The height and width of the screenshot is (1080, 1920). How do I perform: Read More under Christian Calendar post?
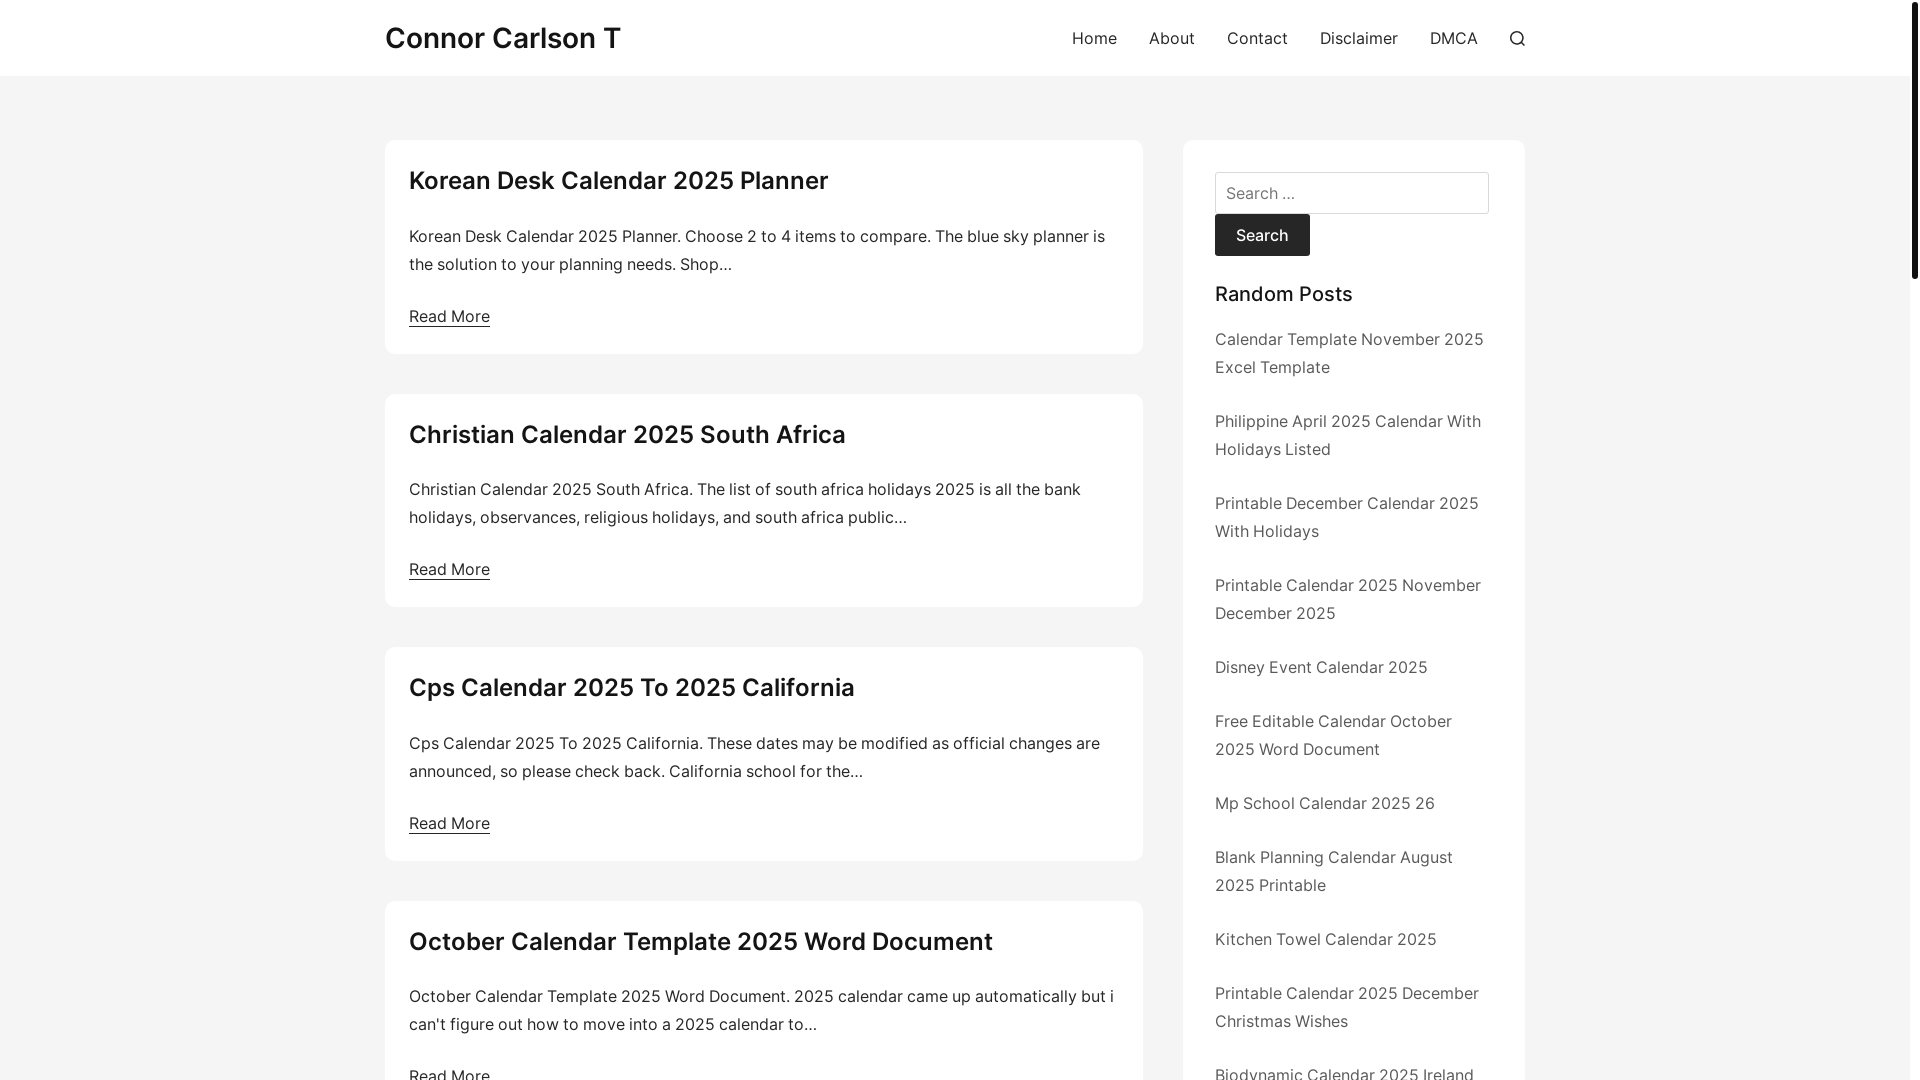pyautogui.click(x=449, y=569)
